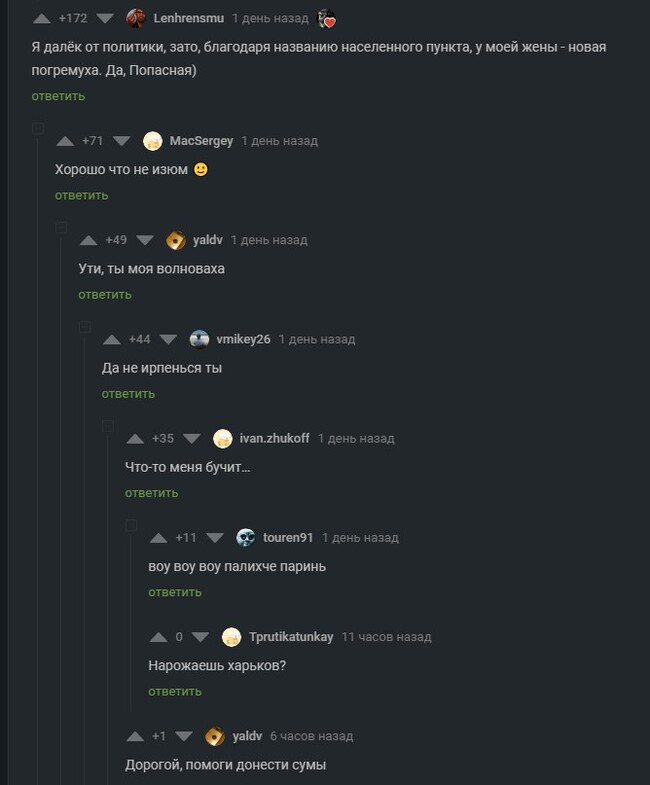Viewport: 650px width, 785px height.
Task: Downvote touren91's comment
Action: tap(215, 537)
